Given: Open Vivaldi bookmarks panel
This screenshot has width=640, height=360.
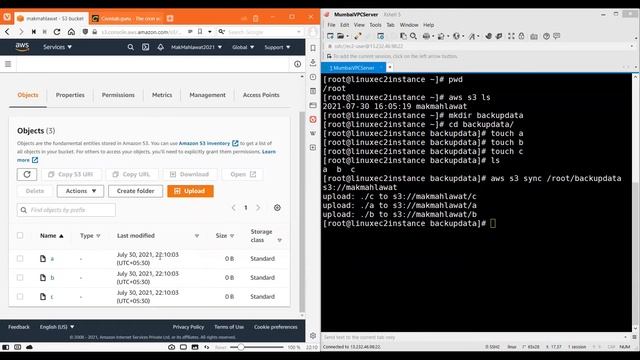Looking at the screenshot, I should (313, 48).
